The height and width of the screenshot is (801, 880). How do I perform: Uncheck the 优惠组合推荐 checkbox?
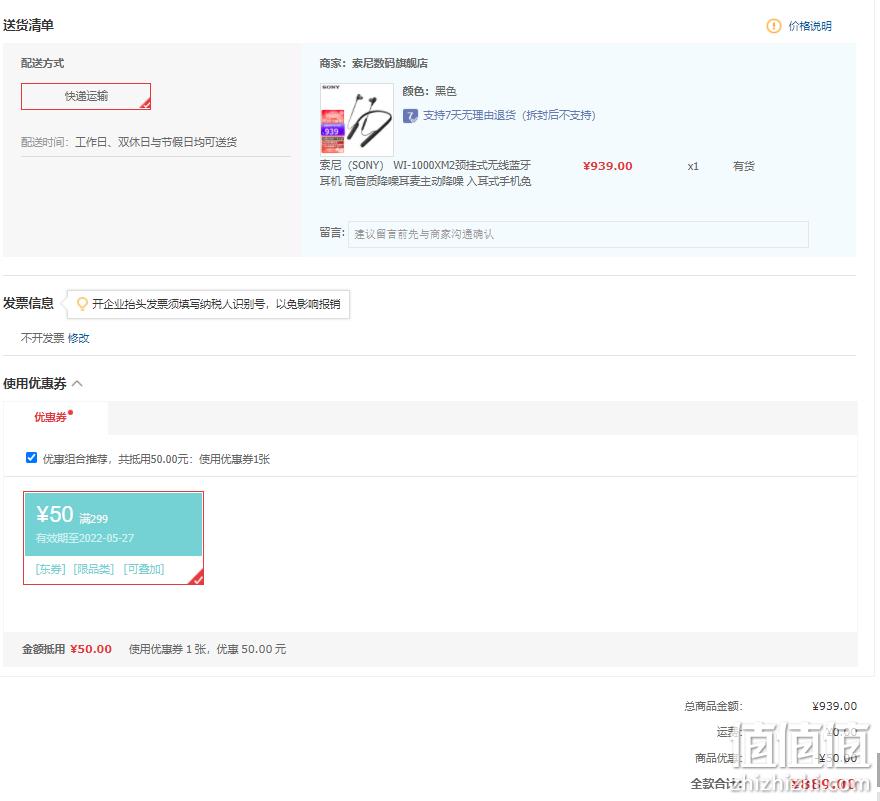[31, 458]
